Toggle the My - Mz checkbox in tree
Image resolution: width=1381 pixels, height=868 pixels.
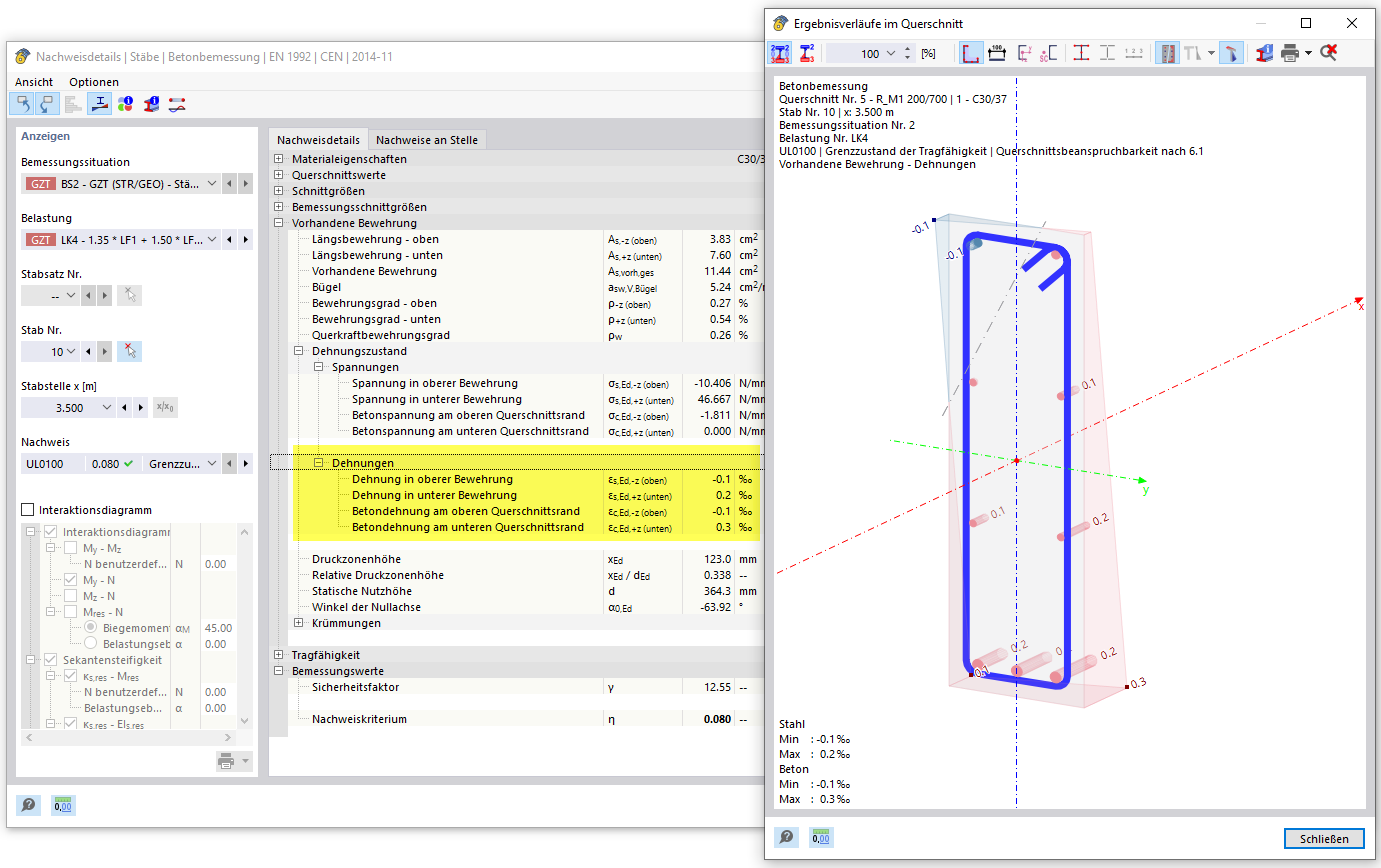71,548
